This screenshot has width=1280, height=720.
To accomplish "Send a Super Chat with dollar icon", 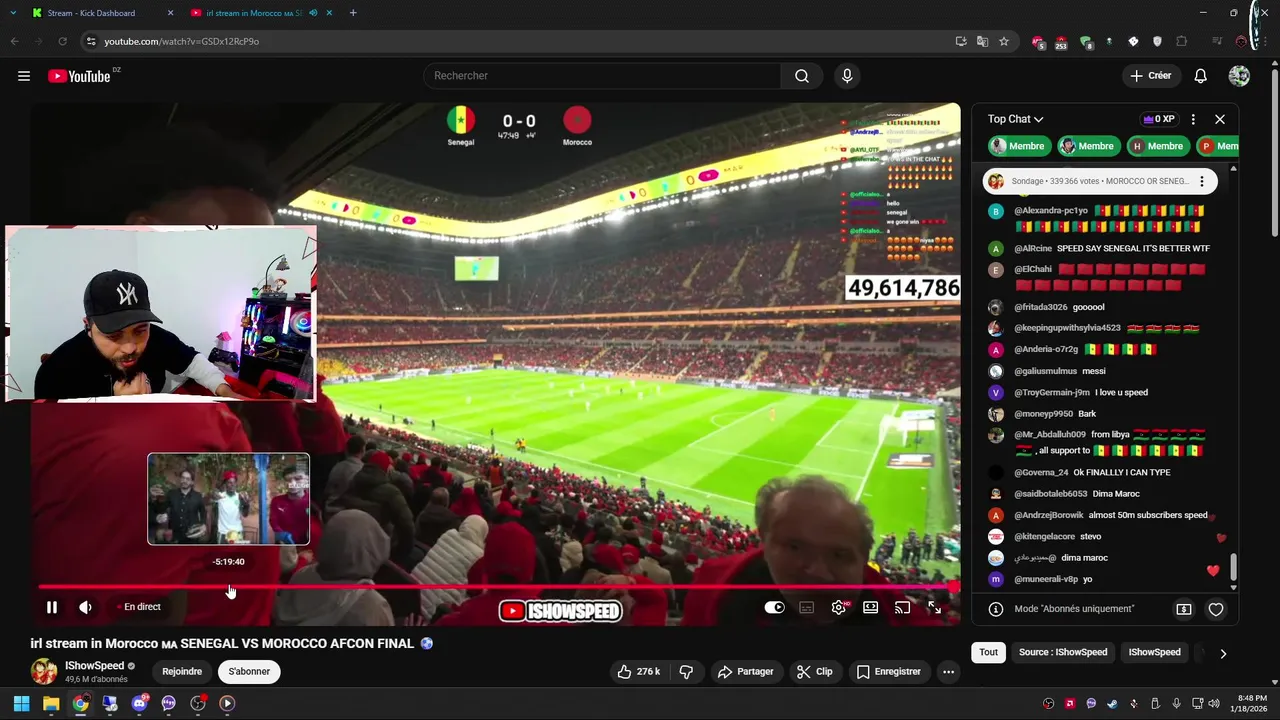I will pyautogui.click(x=1184, y=609).
